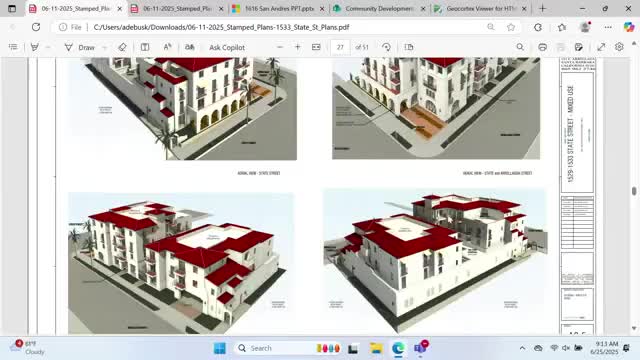Open the tab actions menu icon

point(12,8)
